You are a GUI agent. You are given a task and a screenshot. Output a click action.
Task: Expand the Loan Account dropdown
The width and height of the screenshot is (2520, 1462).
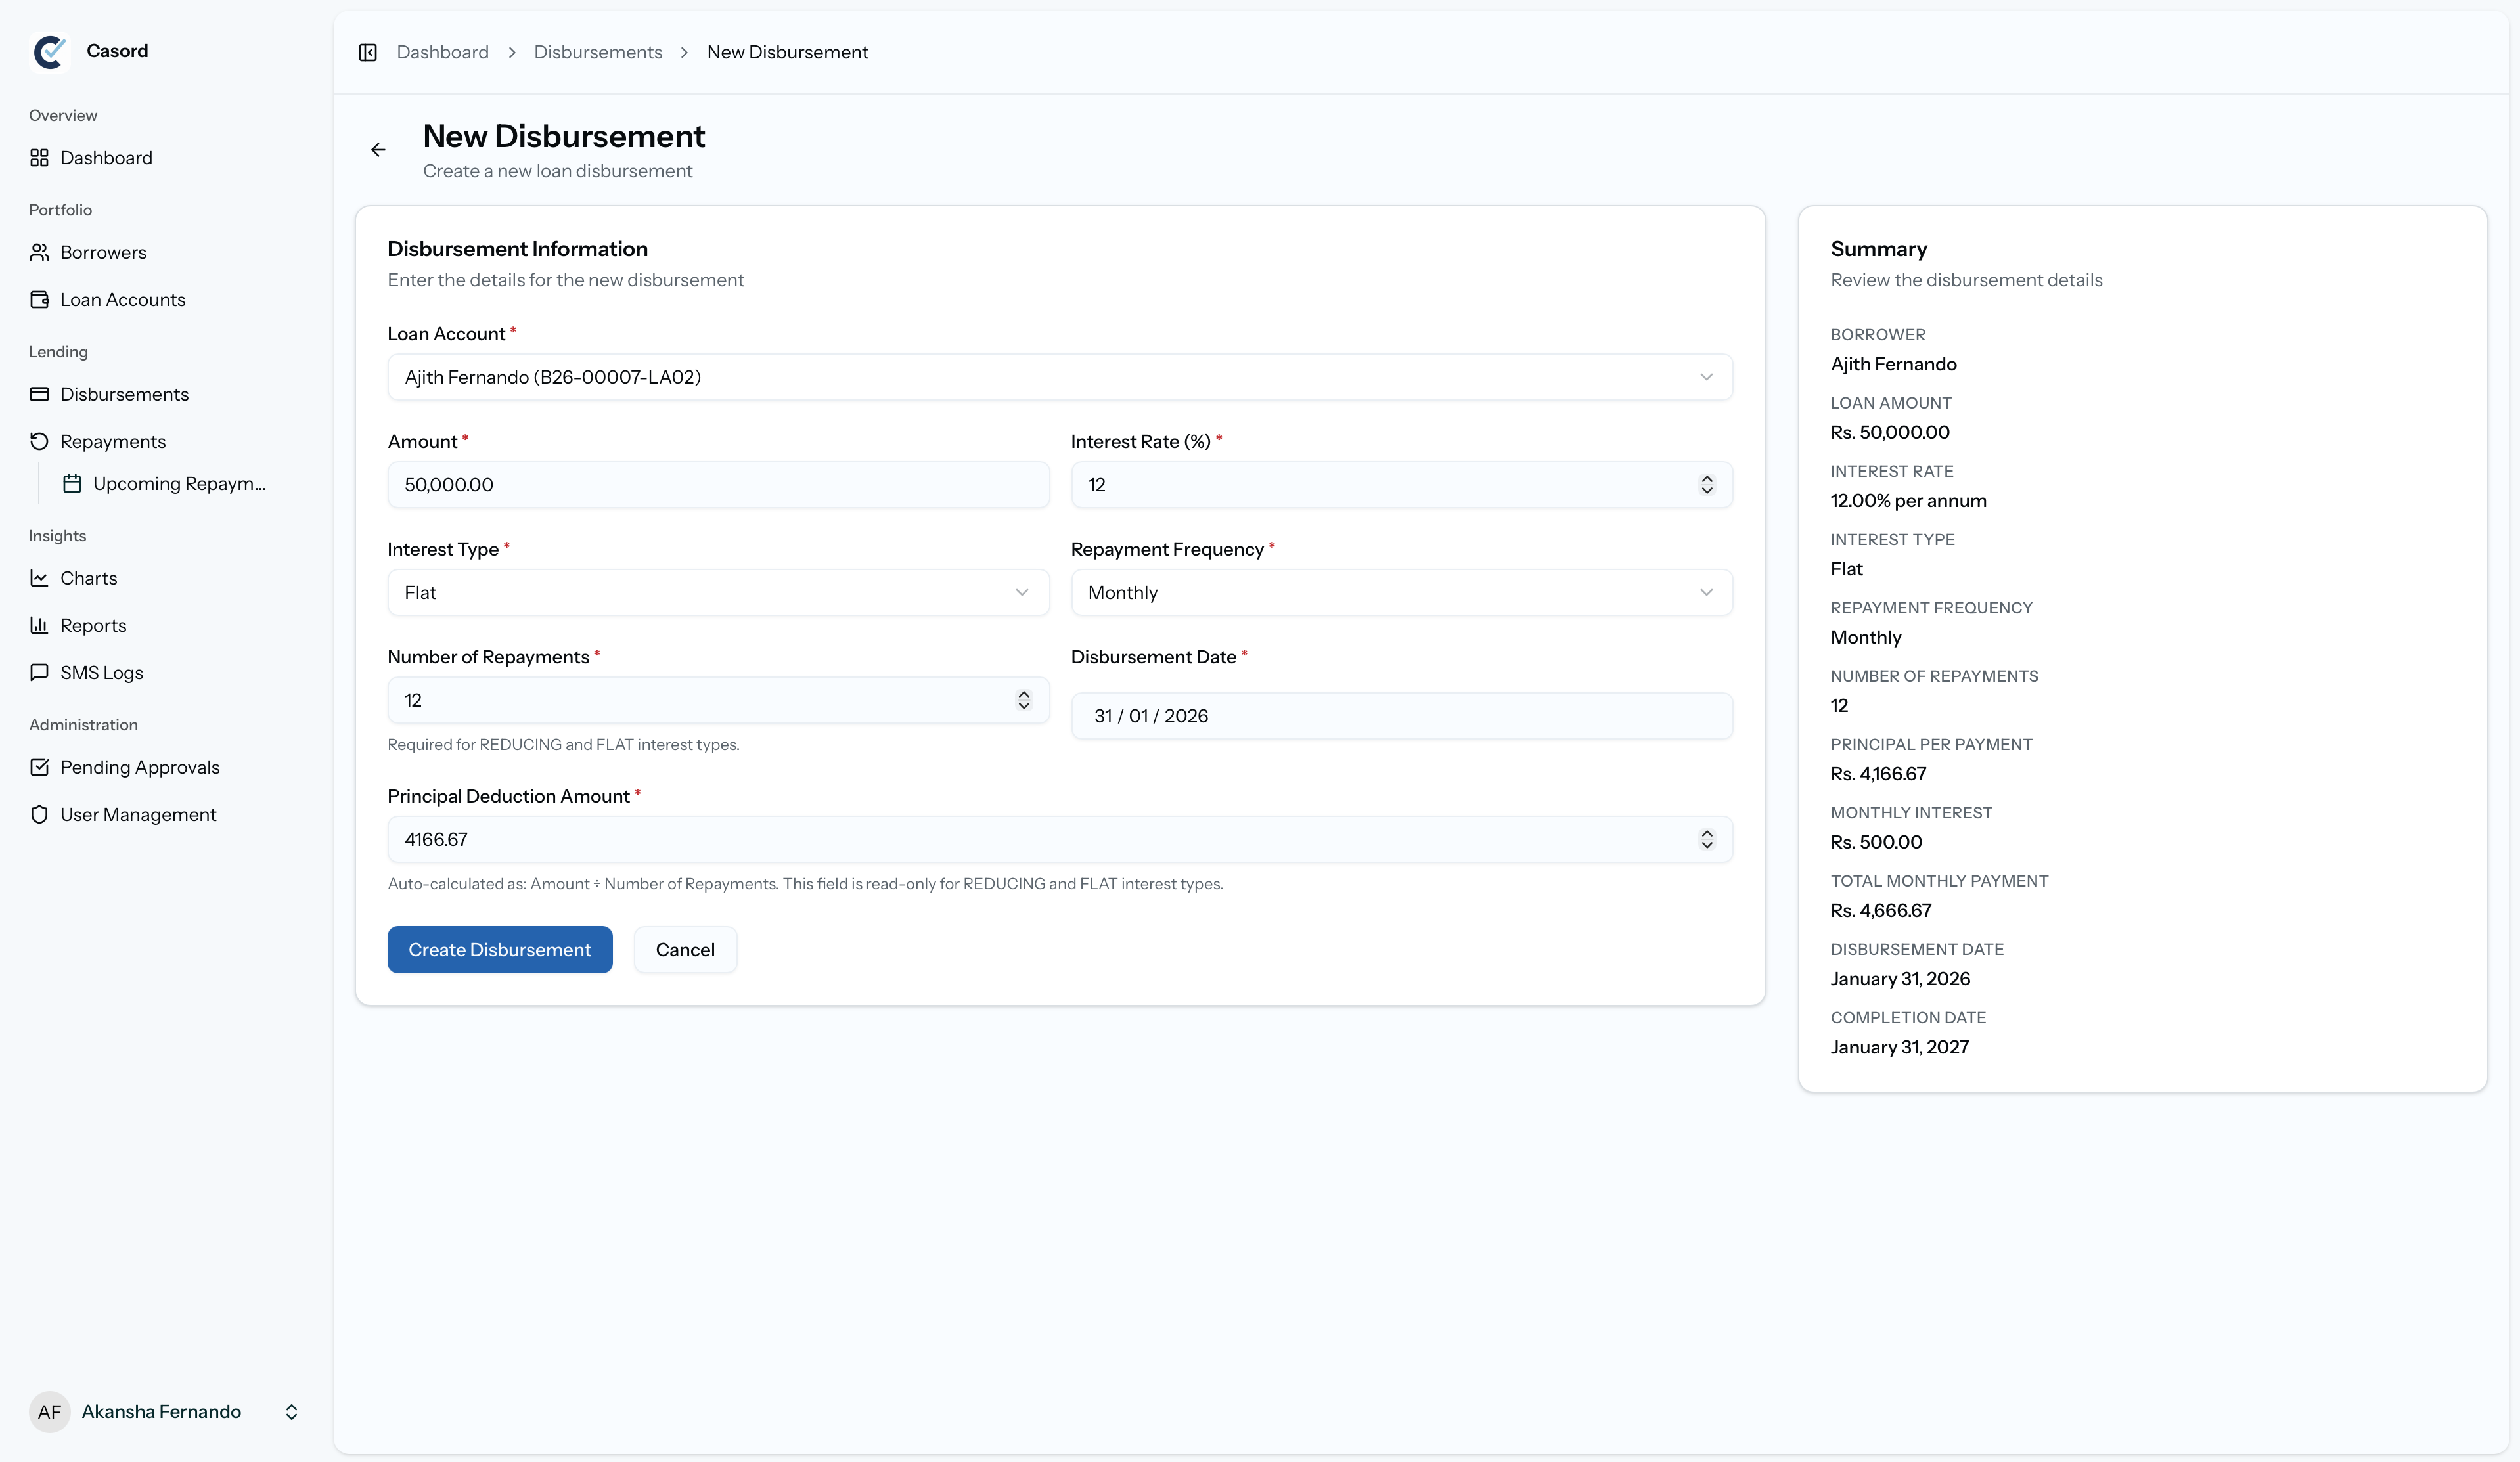[x=1059, y=377]
